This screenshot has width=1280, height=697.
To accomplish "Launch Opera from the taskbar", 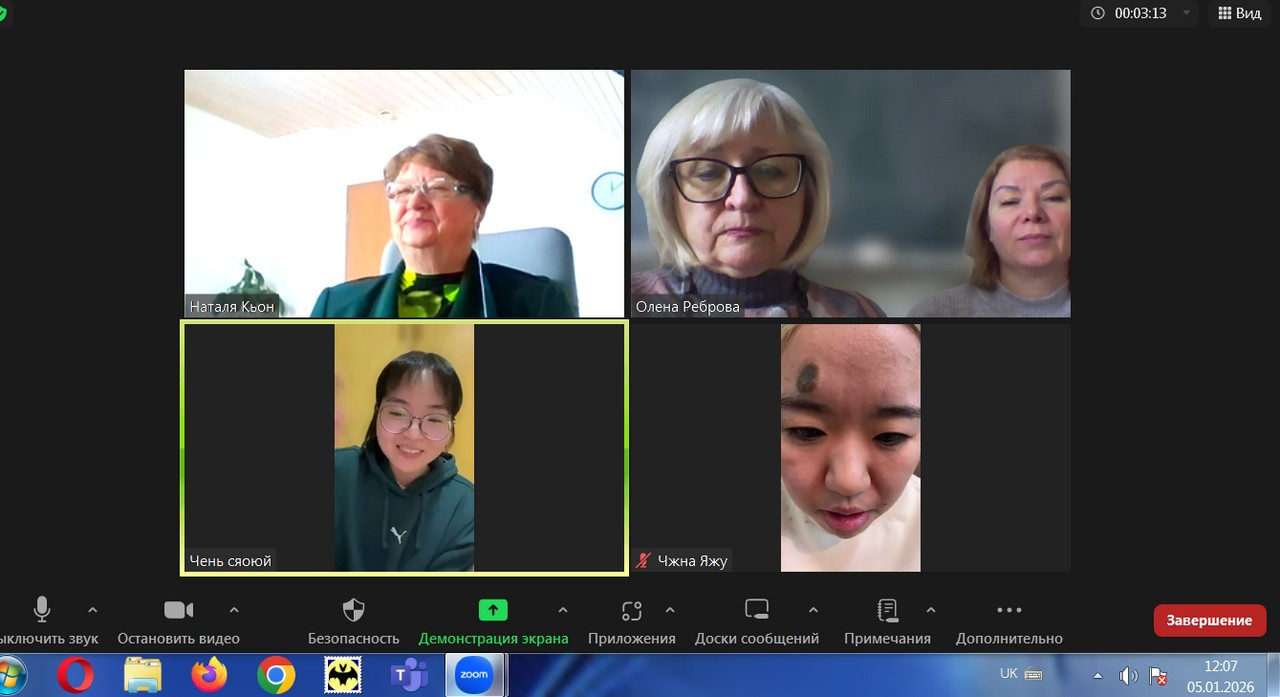I will pyautogui.click(x=75, y=675).
